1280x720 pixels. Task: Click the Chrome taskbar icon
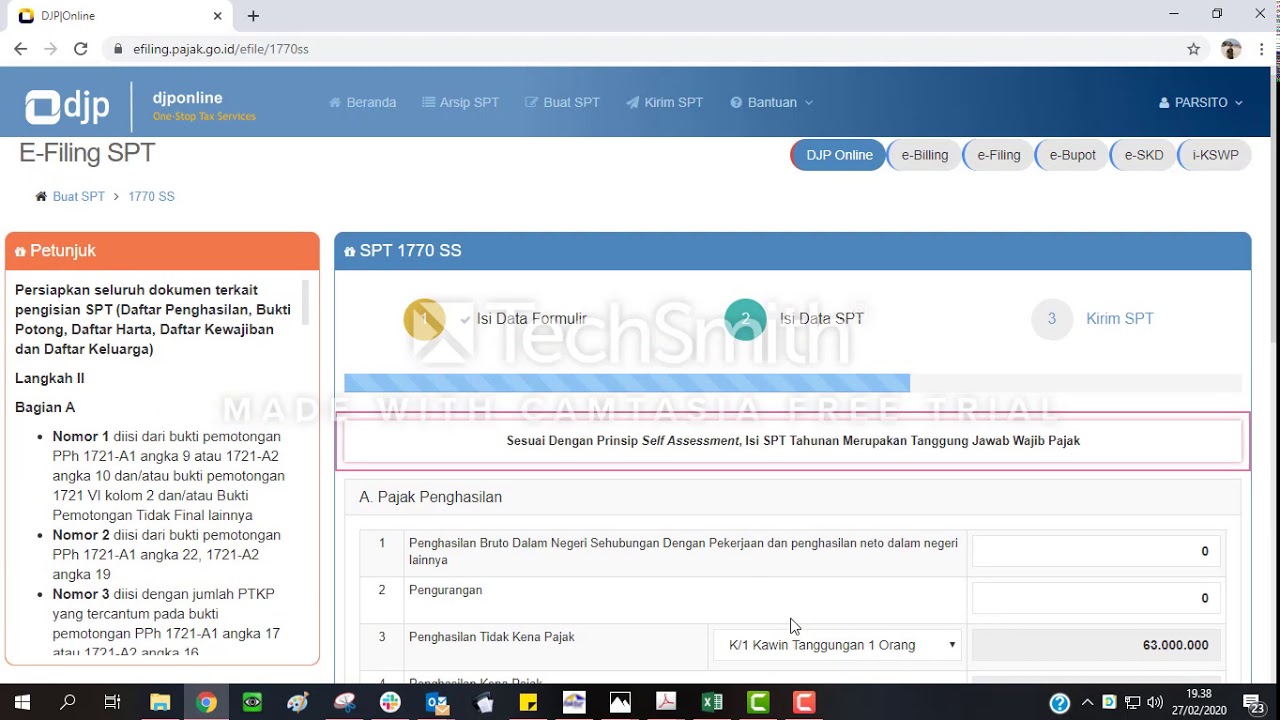point(206,703)
